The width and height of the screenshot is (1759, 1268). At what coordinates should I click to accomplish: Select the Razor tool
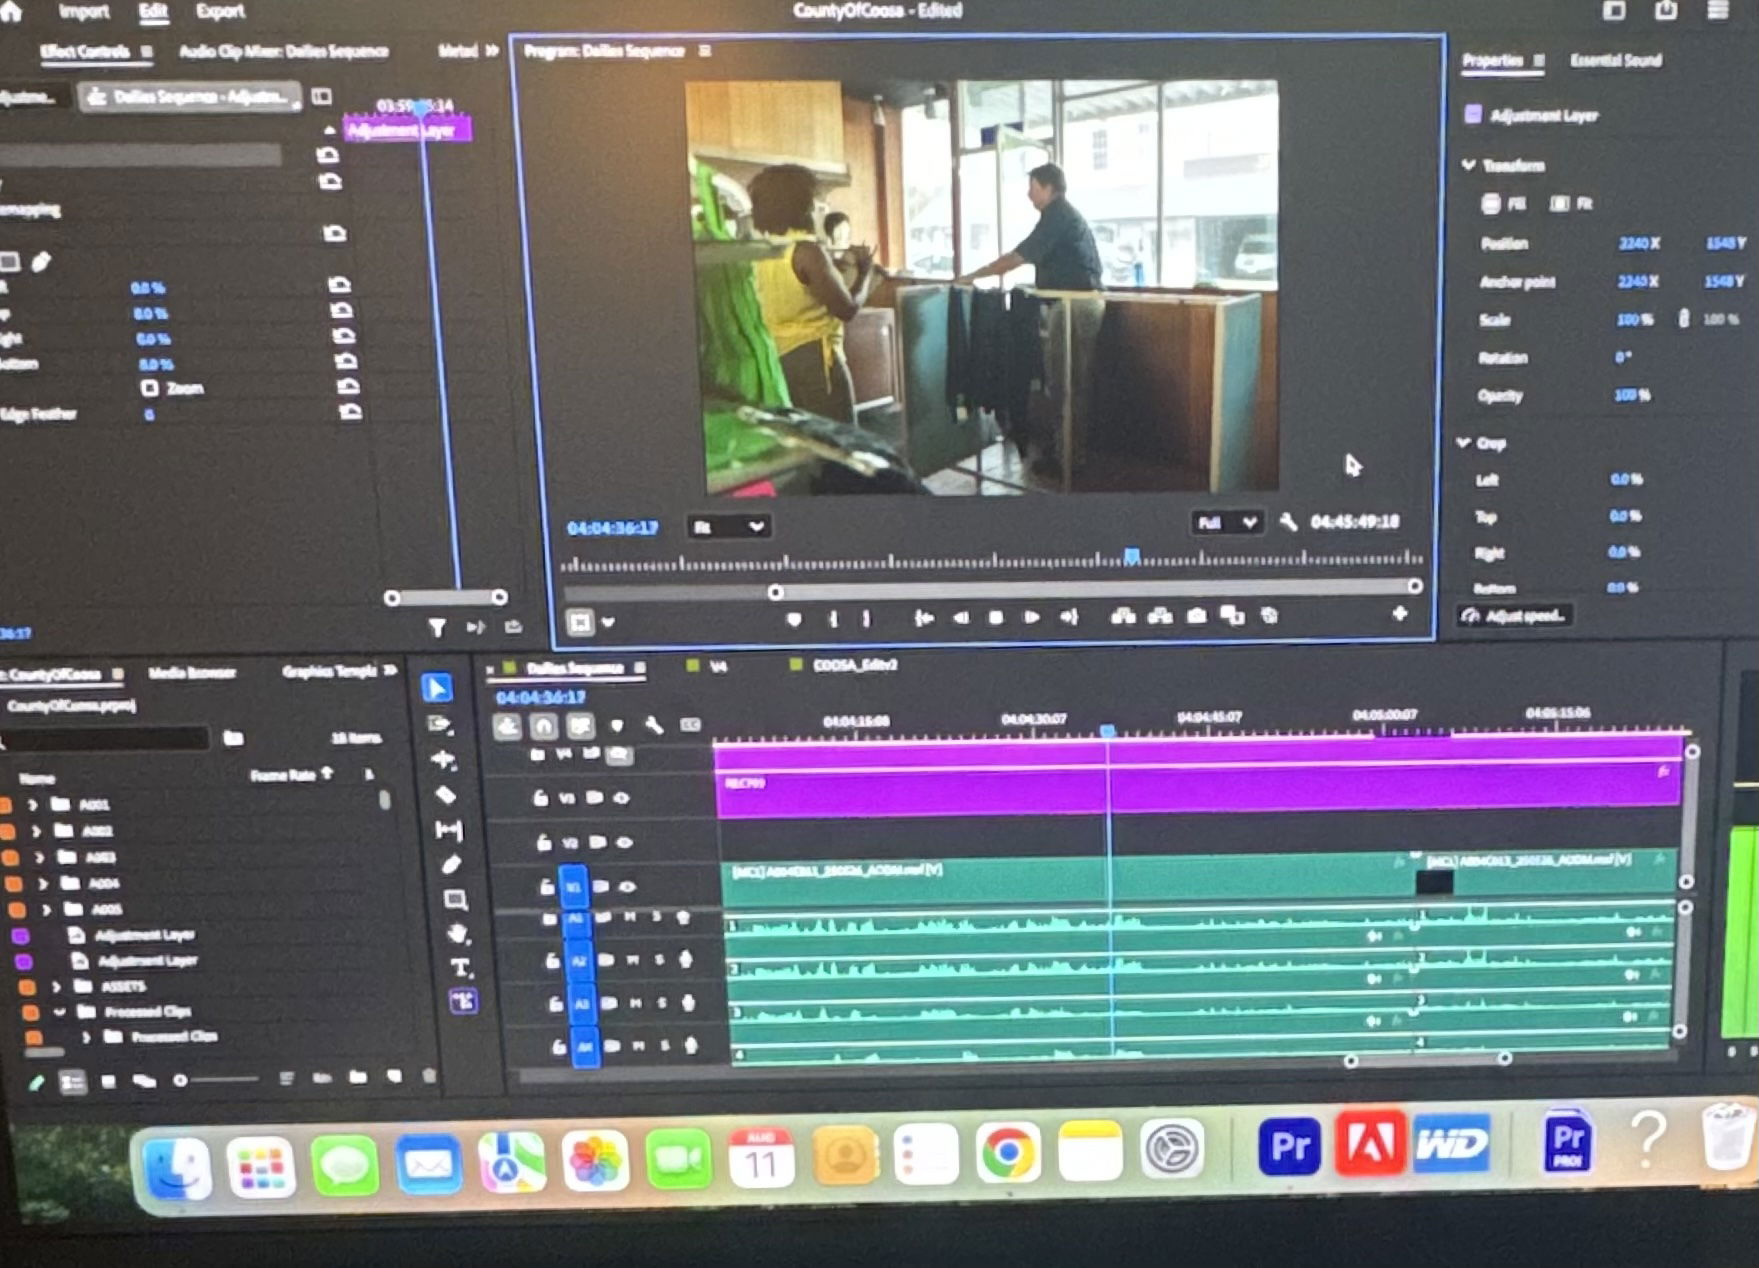[446, 795]
